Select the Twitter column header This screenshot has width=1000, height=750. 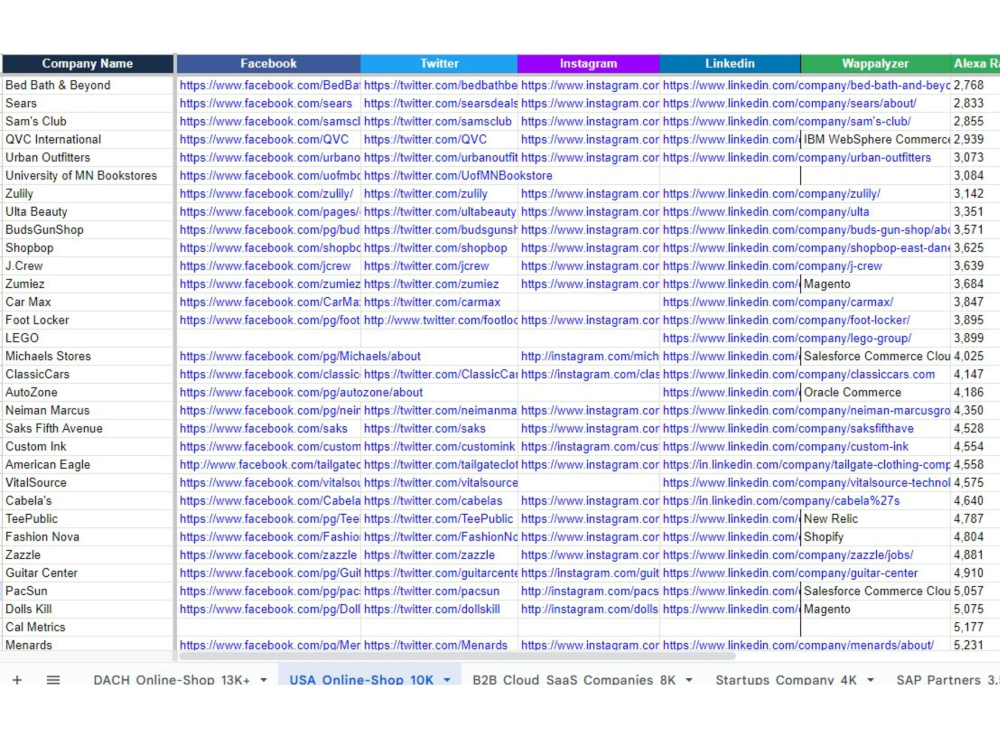439,64
